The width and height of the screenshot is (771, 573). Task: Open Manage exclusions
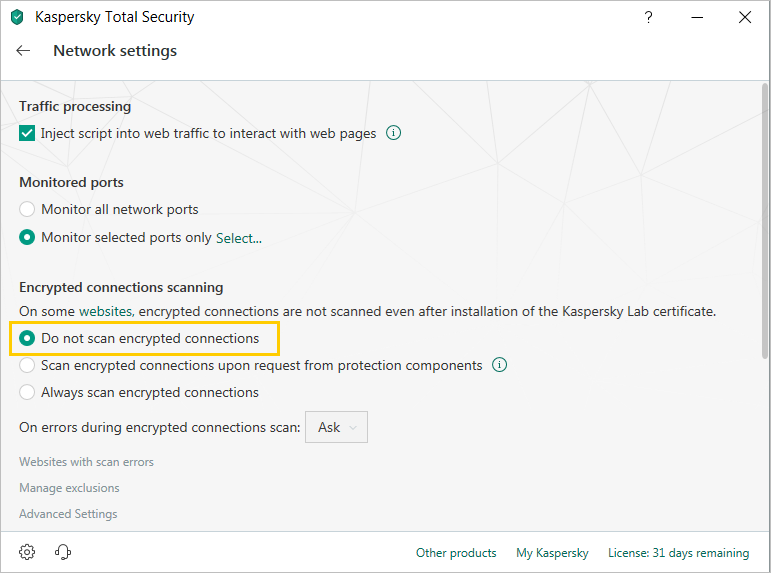[x=69, y=488]
